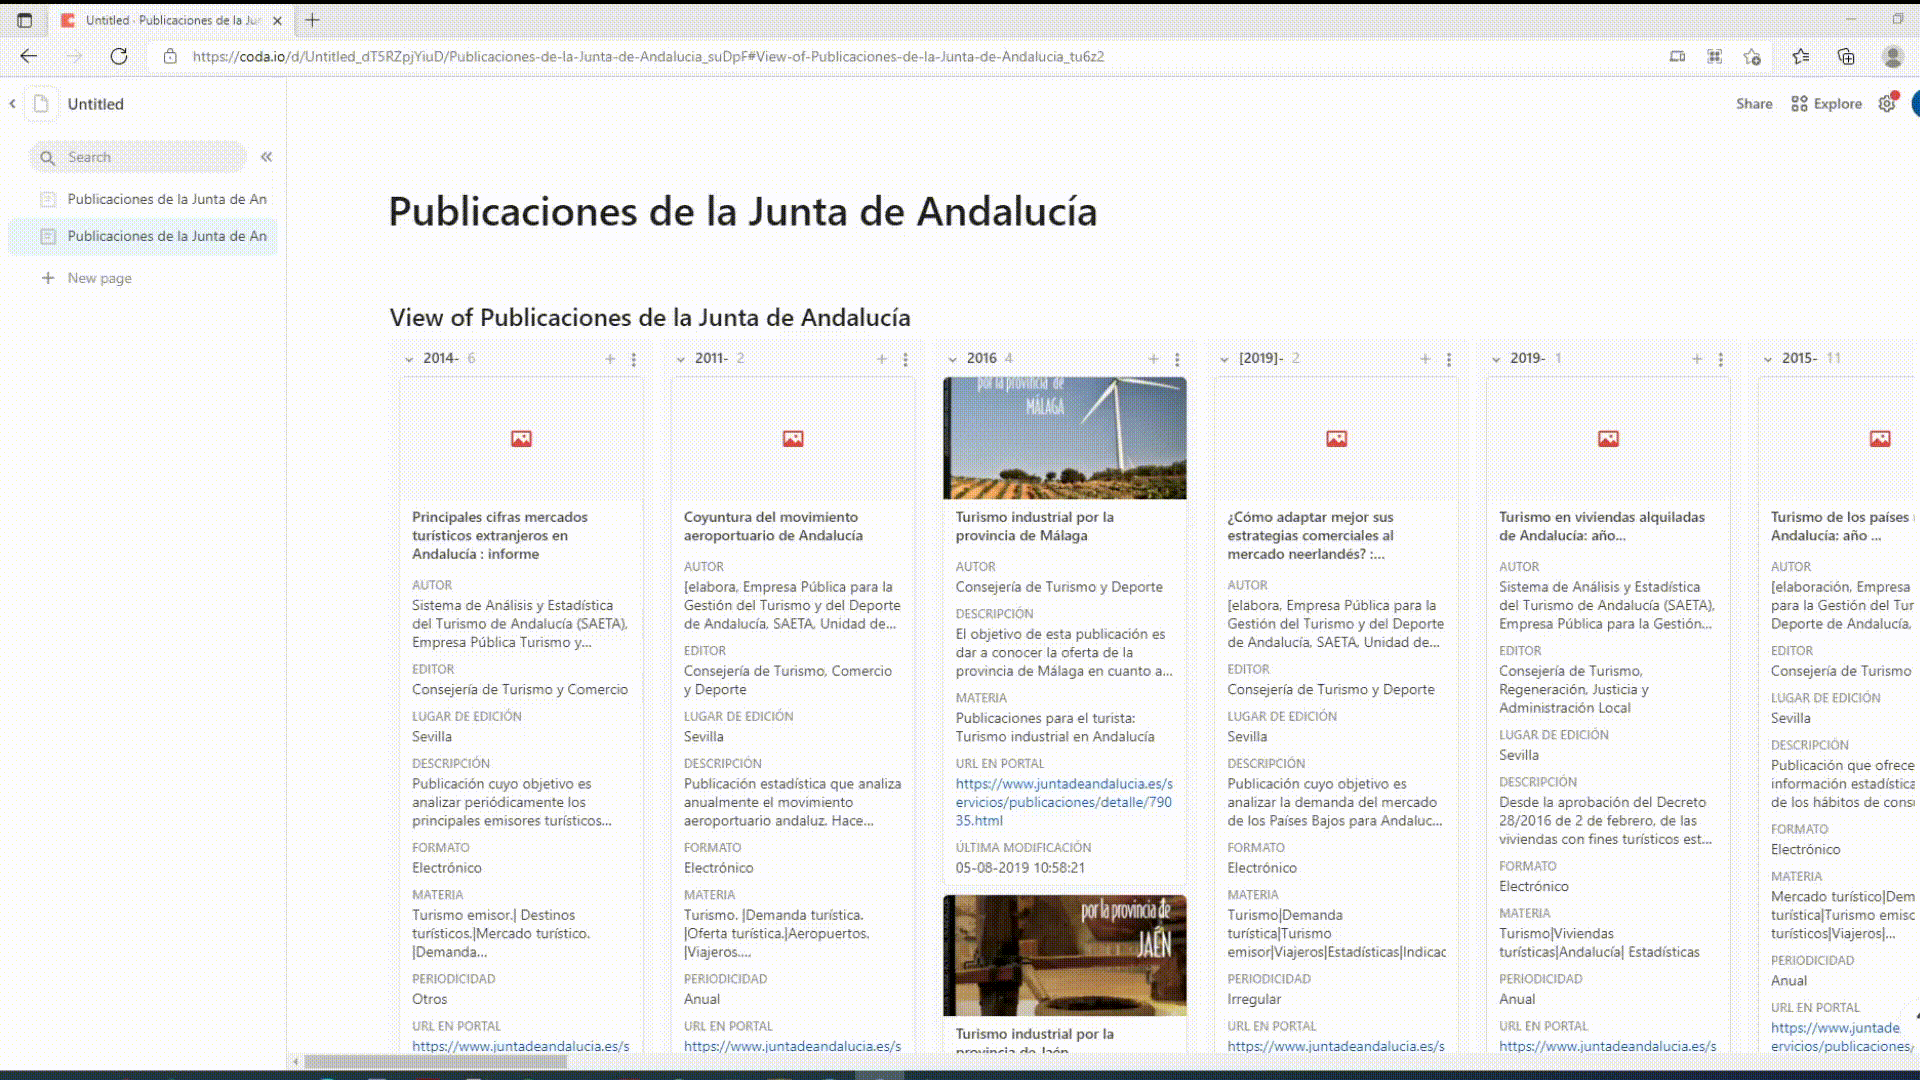Viewport: 1920px width, 1080px height.
Task: Open the juntadeandalucia.es link on the Málaga card
Action: click(1063, 801)
